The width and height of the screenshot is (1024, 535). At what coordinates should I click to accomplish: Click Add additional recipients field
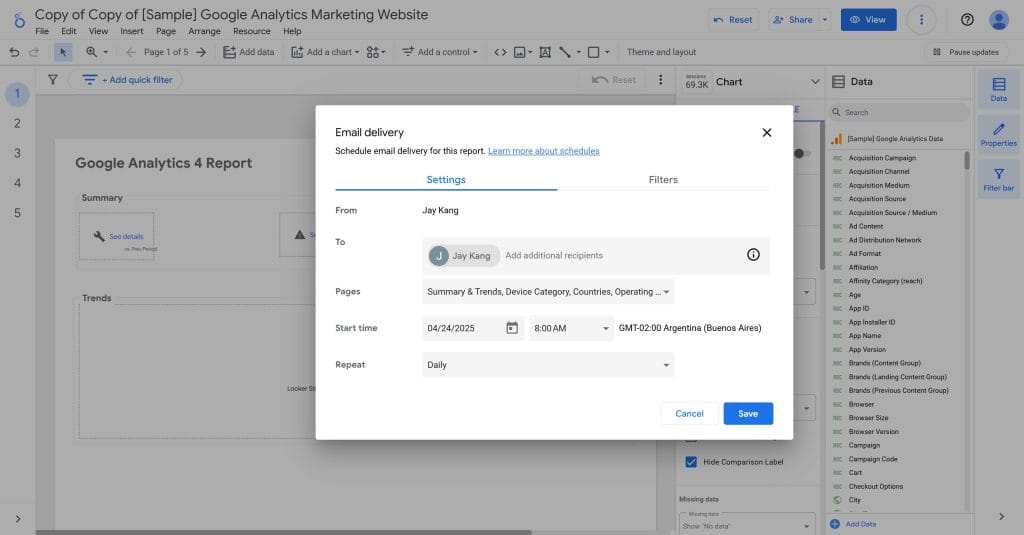[x=554, y=255]
